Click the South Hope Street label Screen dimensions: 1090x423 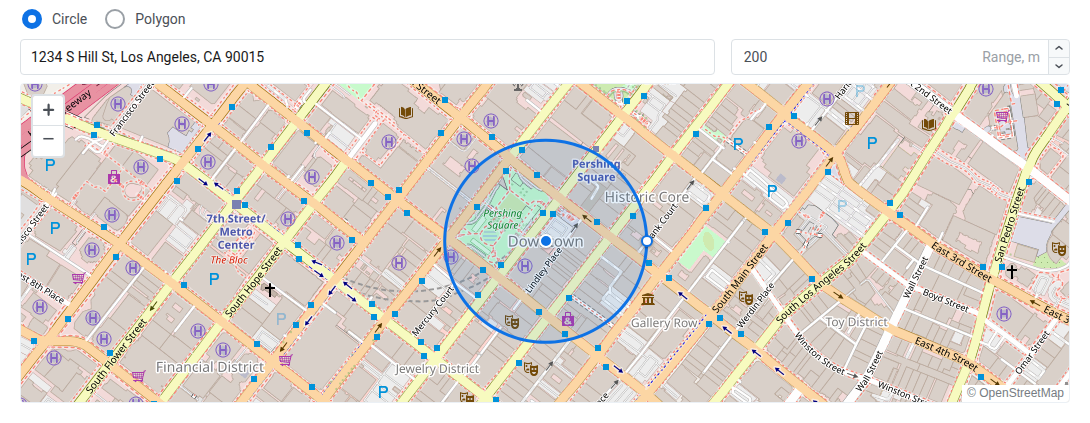252,282
